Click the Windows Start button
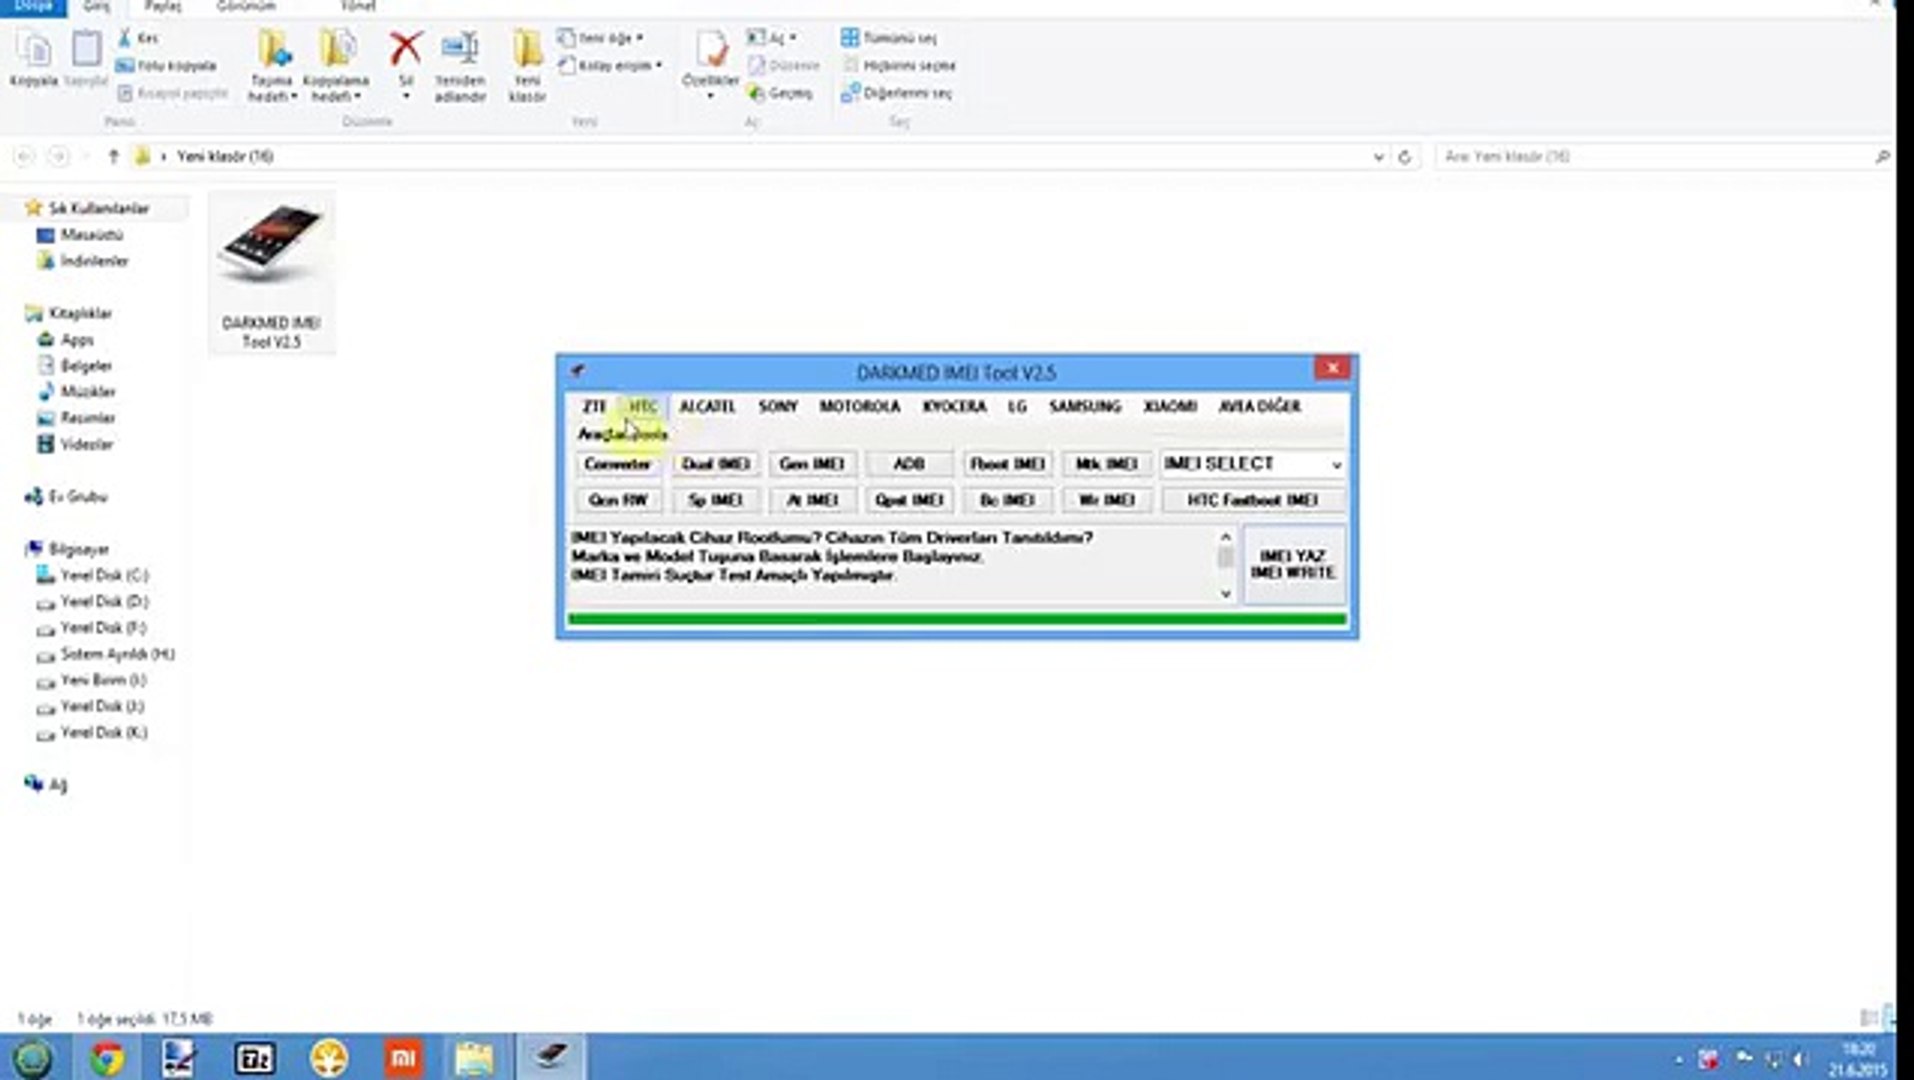This screenshot has height=1080, width=1914. pos(33,1058)
